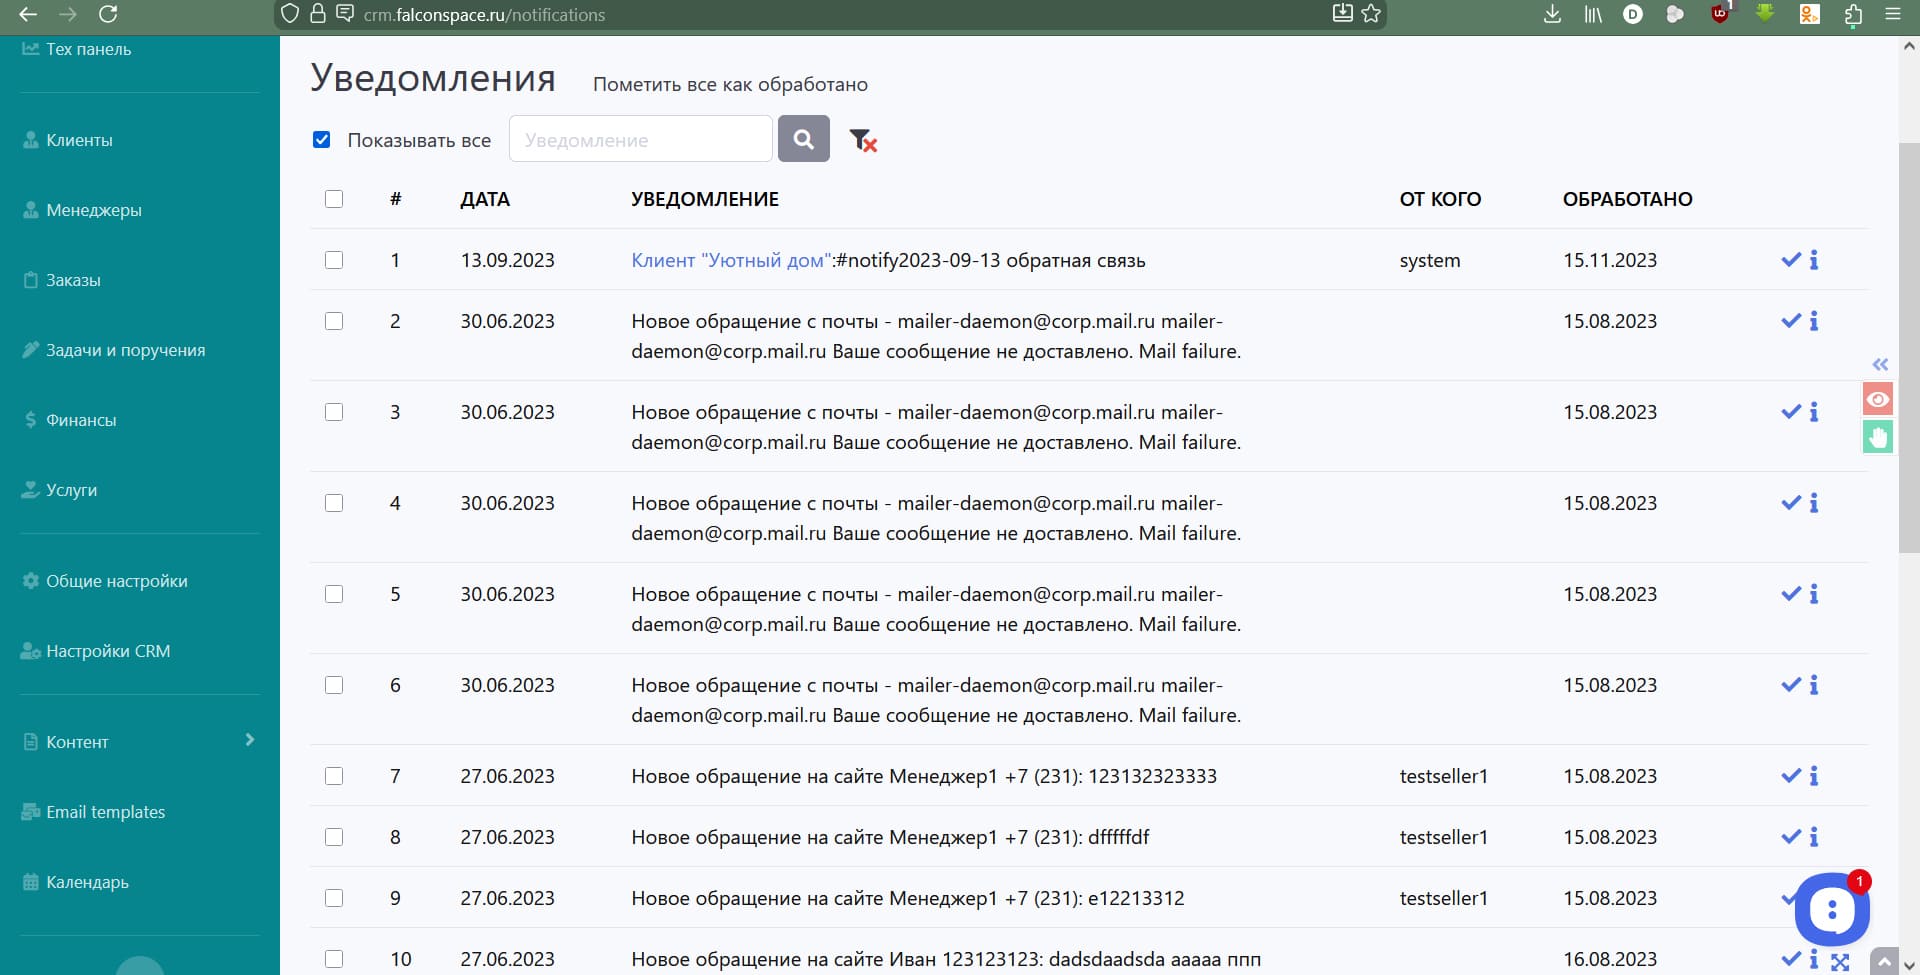Viewport: 1920px width, 975px height.
Task: Select checkbox for notification row 5
Action: [x=334, y=594]
